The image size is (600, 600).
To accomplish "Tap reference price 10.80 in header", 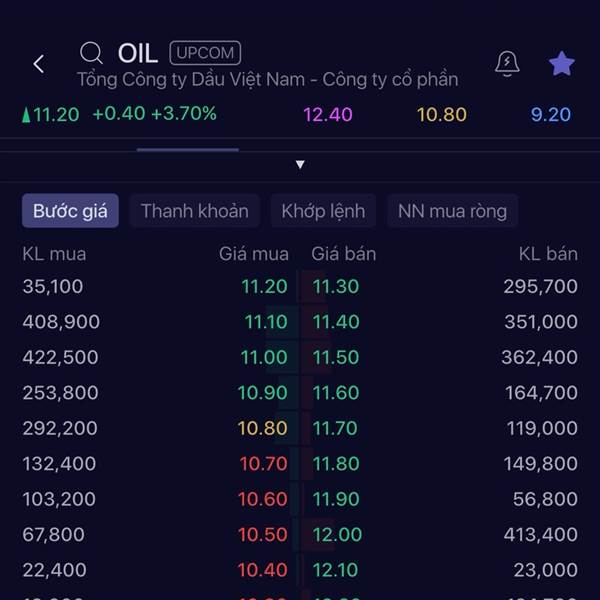I will (x=442, y=114).
